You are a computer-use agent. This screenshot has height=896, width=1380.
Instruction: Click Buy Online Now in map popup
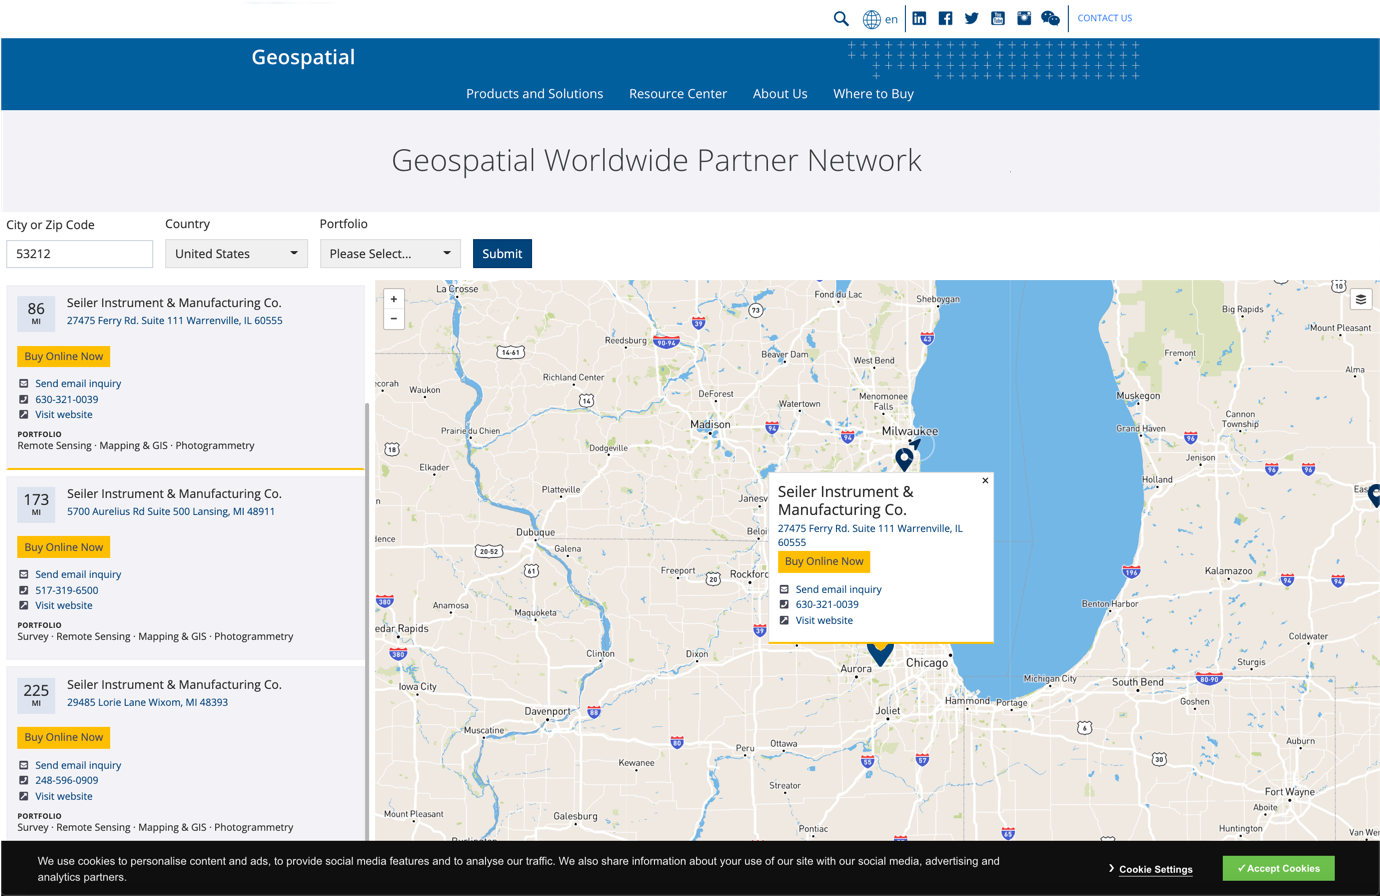pyautogui.click(x=824, y=561)
